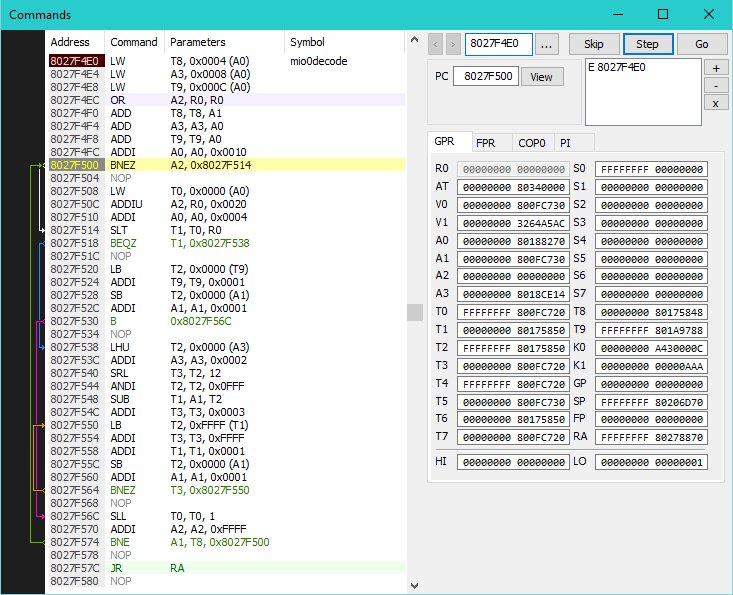Edit the T8 register value 80175848
Viewport: 733px width, 595px height.
651,312
